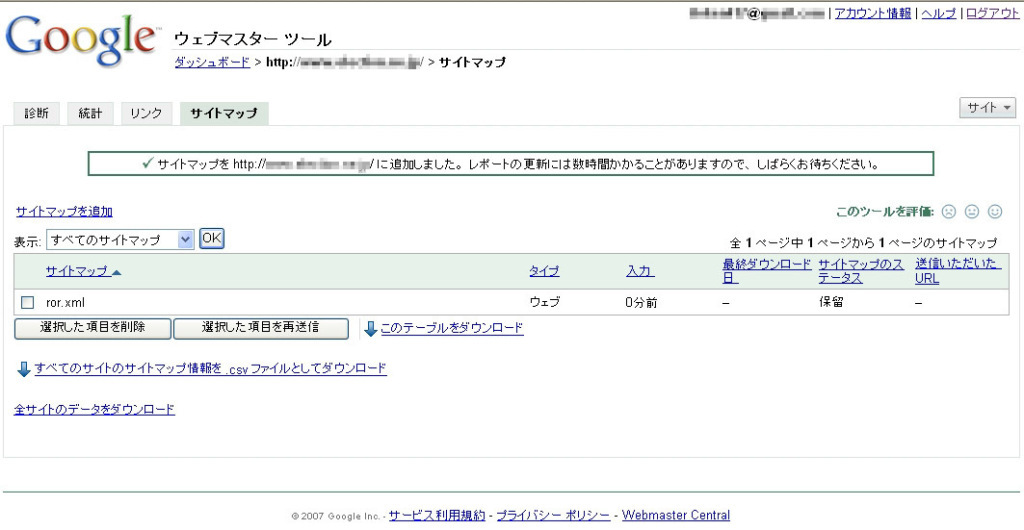
Task: Switch to the リンク tab
Action: coord(146,114)
